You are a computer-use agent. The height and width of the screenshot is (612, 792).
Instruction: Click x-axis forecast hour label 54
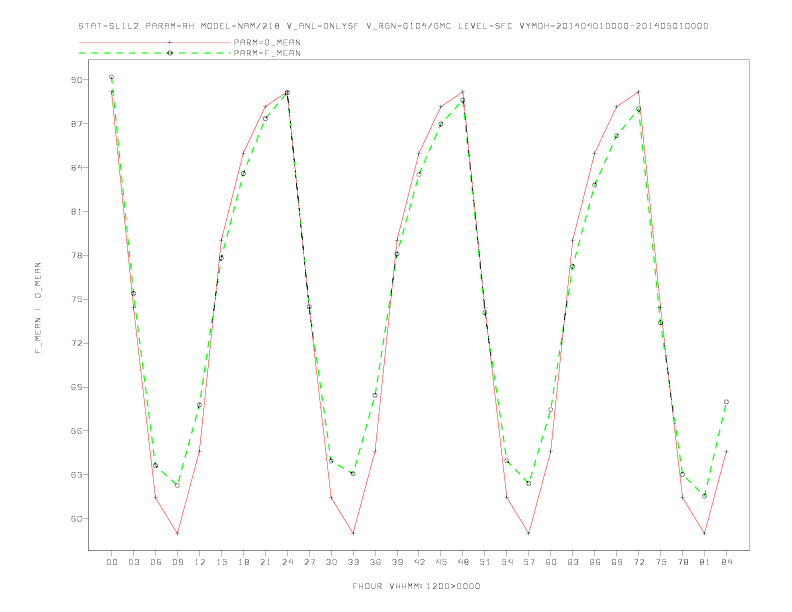point(507,562)
